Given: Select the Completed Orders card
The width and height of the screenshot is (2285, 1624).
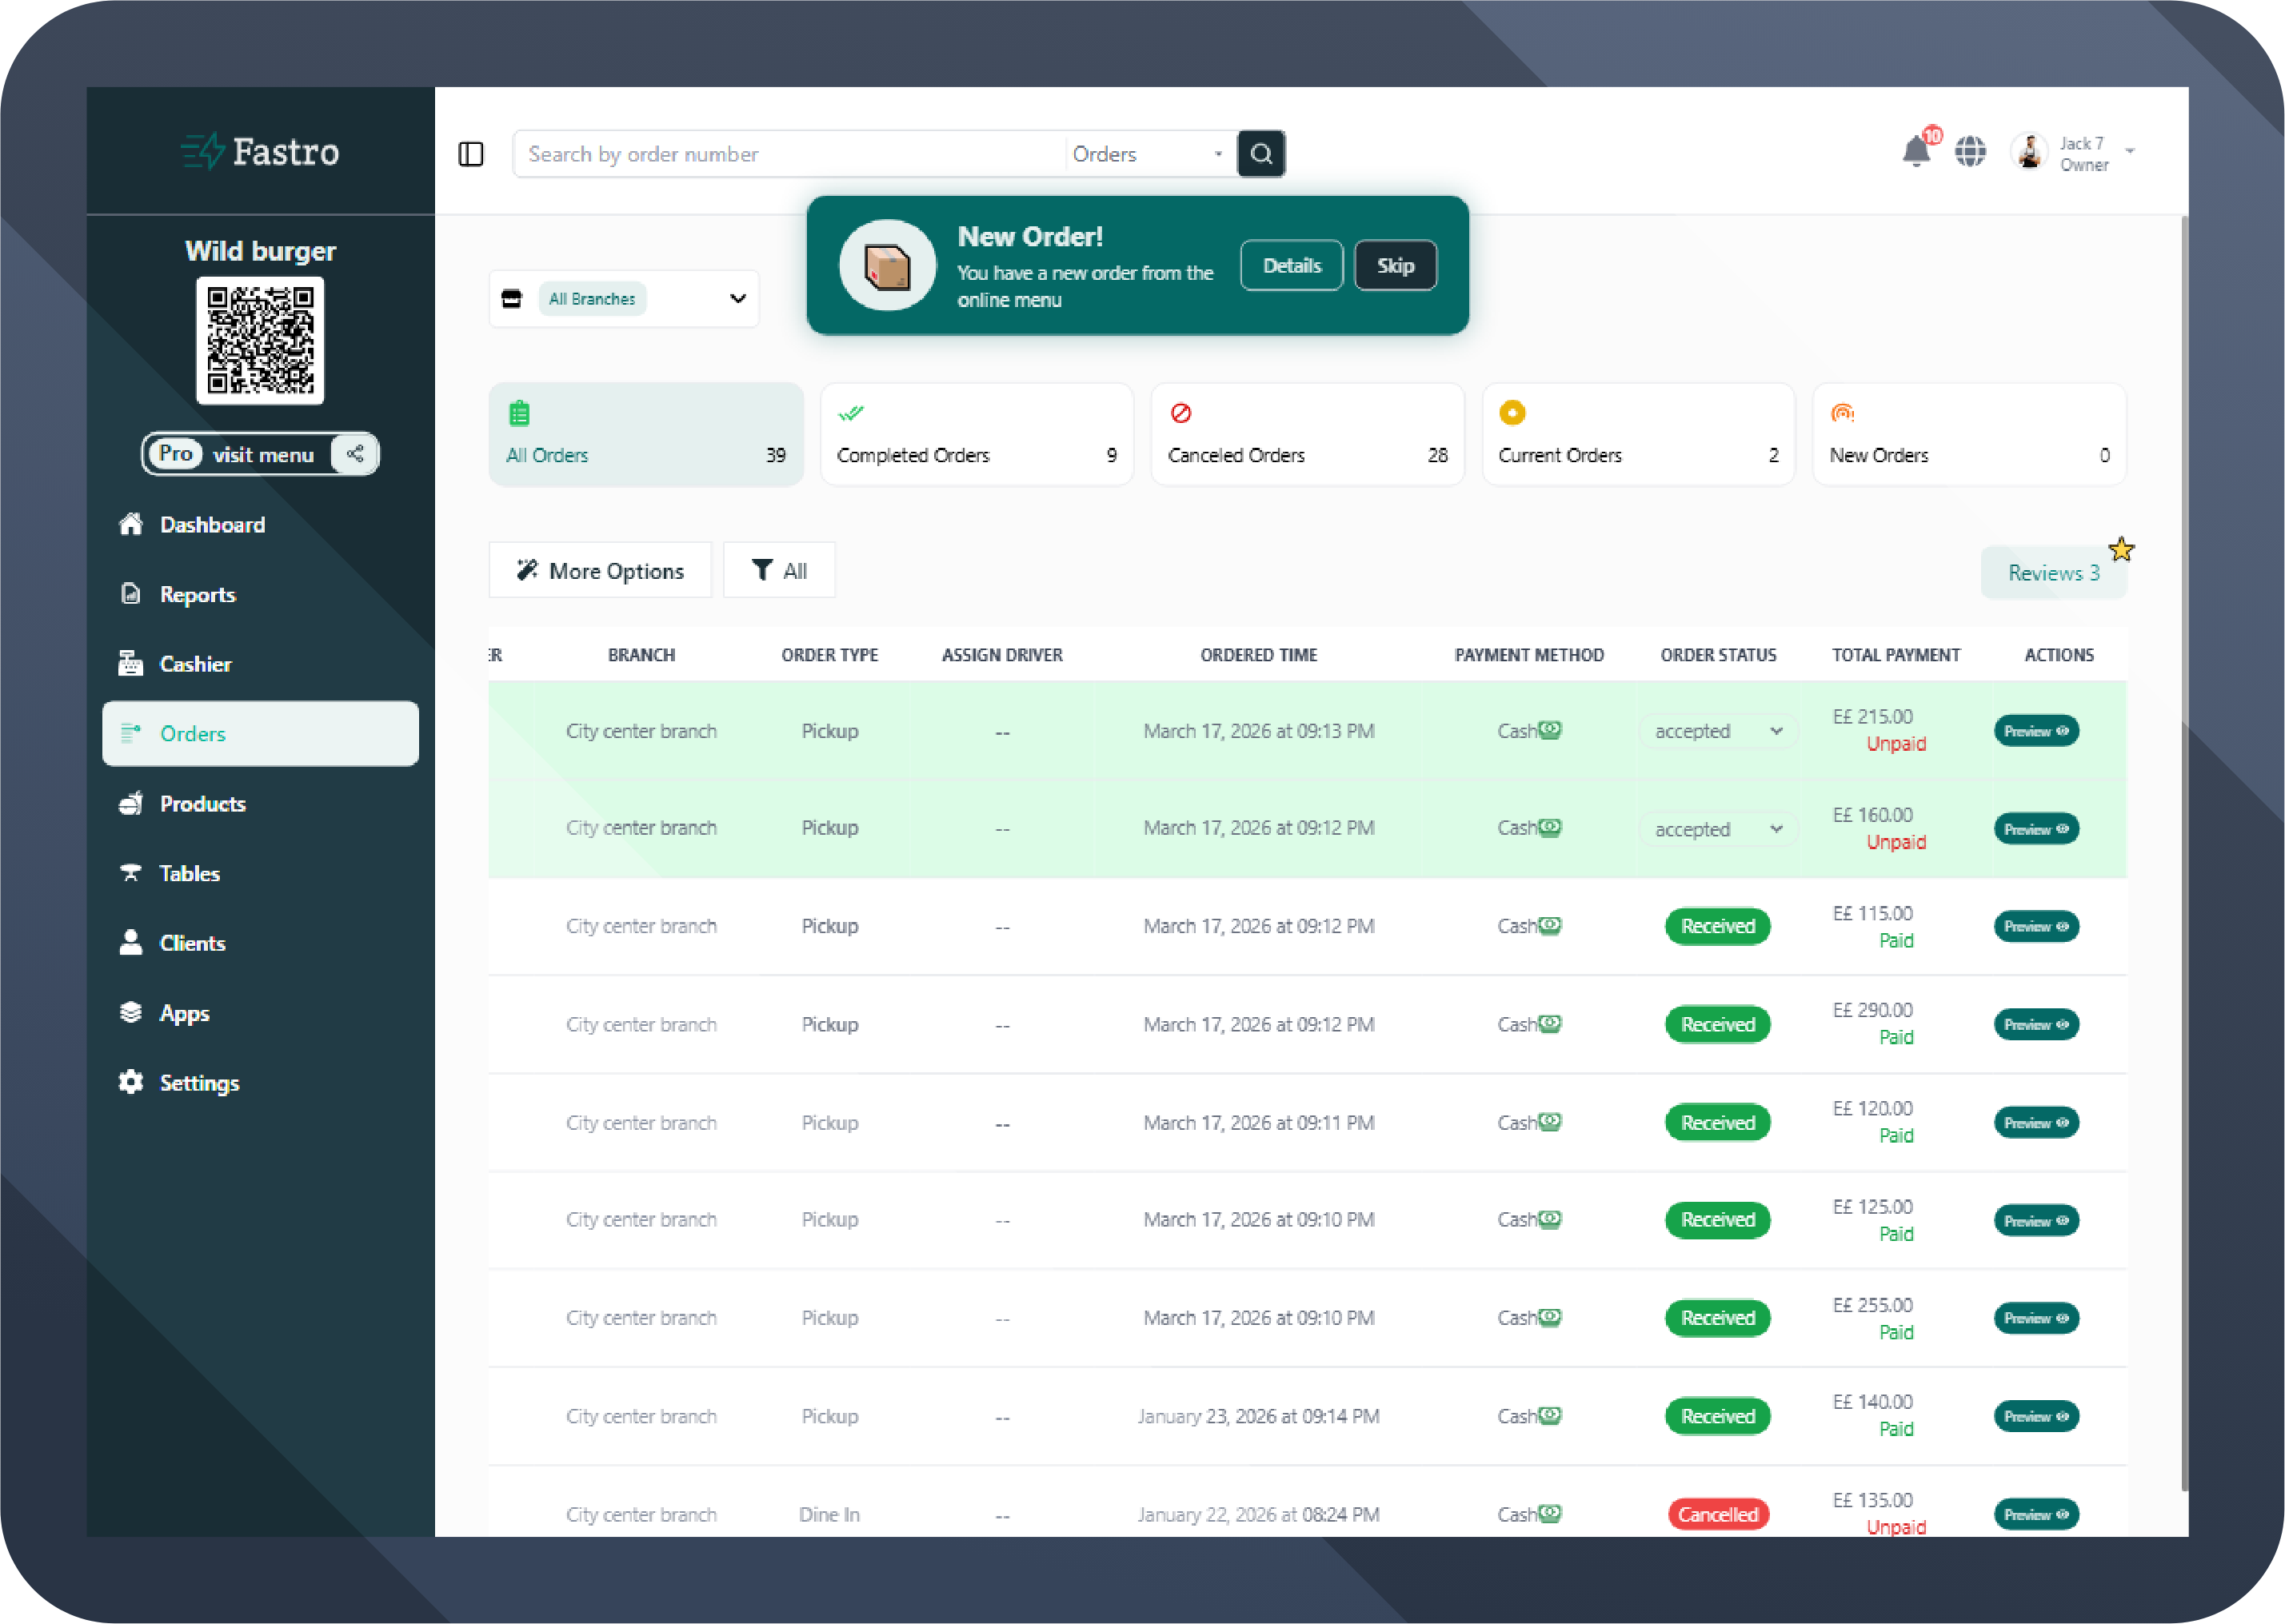Looking at the screenshot, I should (x=977, y=435).
